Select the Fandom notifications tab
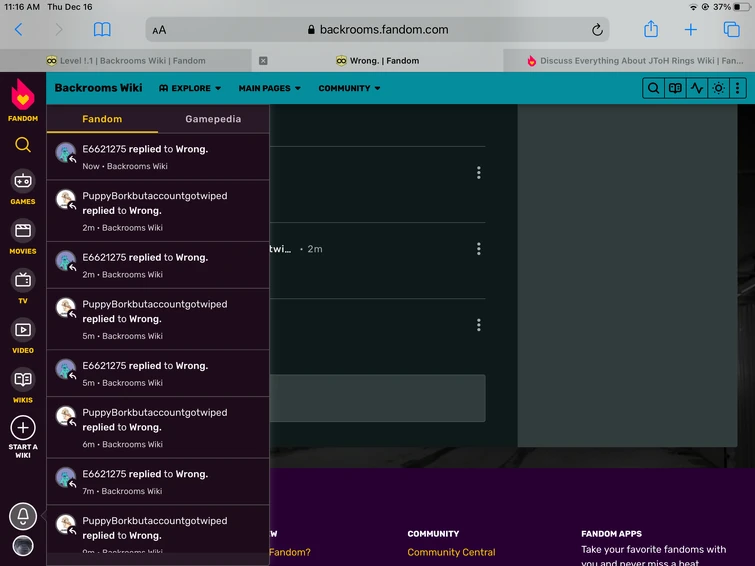755x566 pixels. tap(102, 119)
